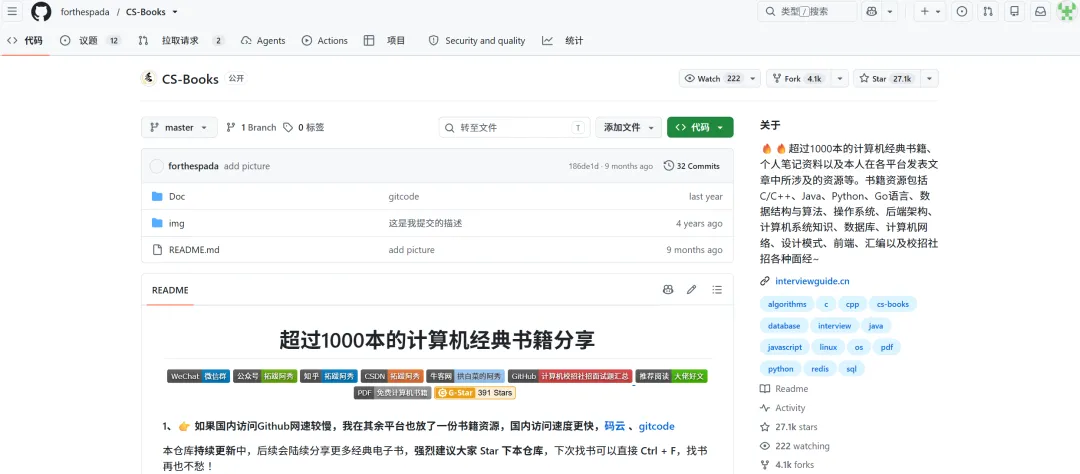Expand the Watch options dropdown arrow

pos(754,79)
